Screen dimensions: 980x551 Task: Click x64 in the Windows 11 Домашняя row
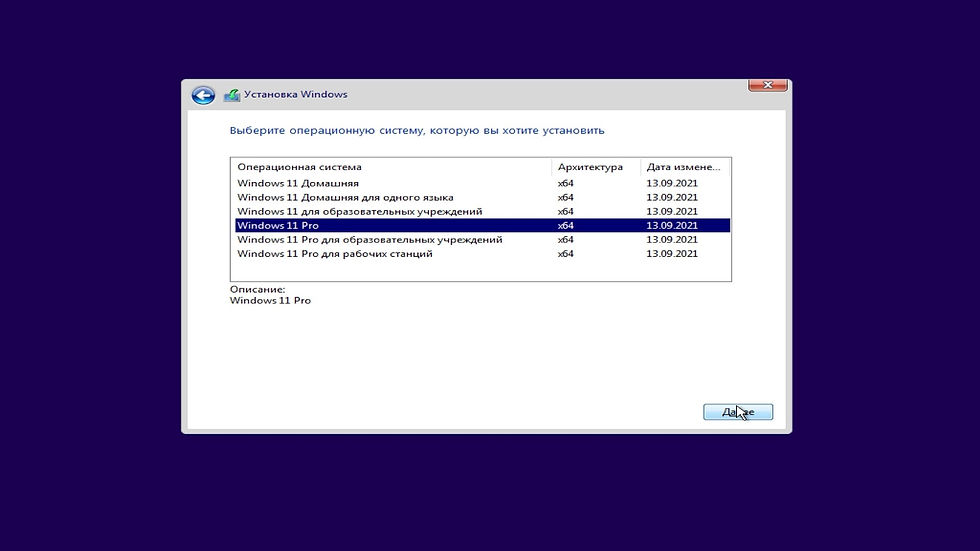565,183
